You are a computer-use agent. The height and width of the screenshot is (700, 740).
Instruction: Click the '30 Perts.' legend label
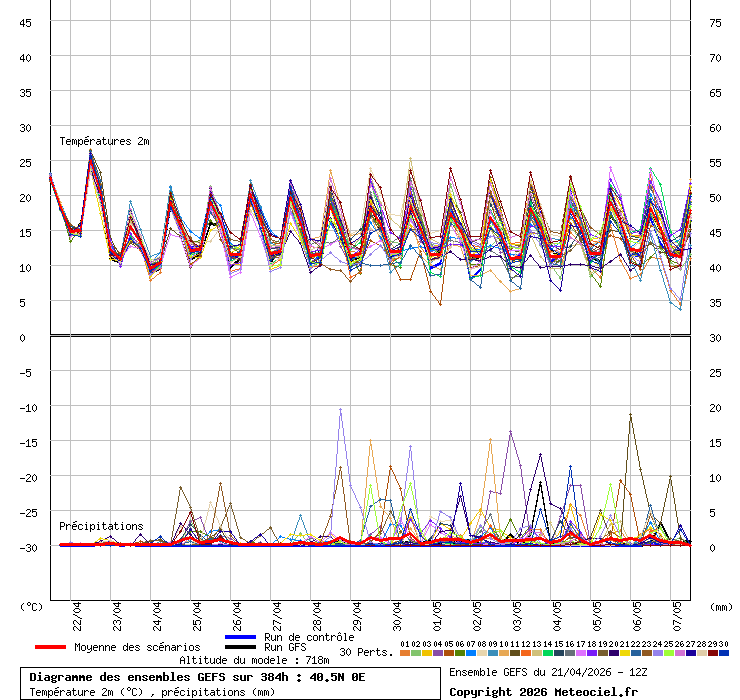[365, 652]
